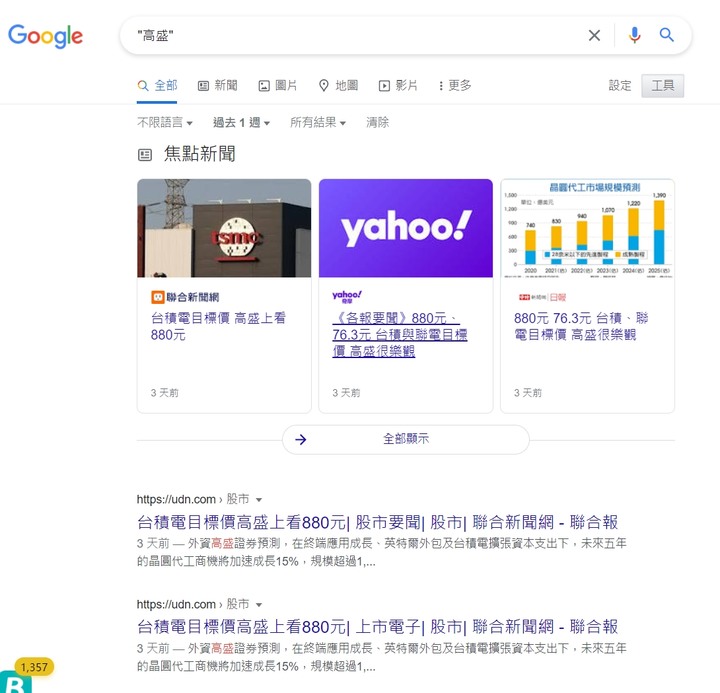Switch to the 地圖 tab
720x693 pixels.
tap(338, 85)
